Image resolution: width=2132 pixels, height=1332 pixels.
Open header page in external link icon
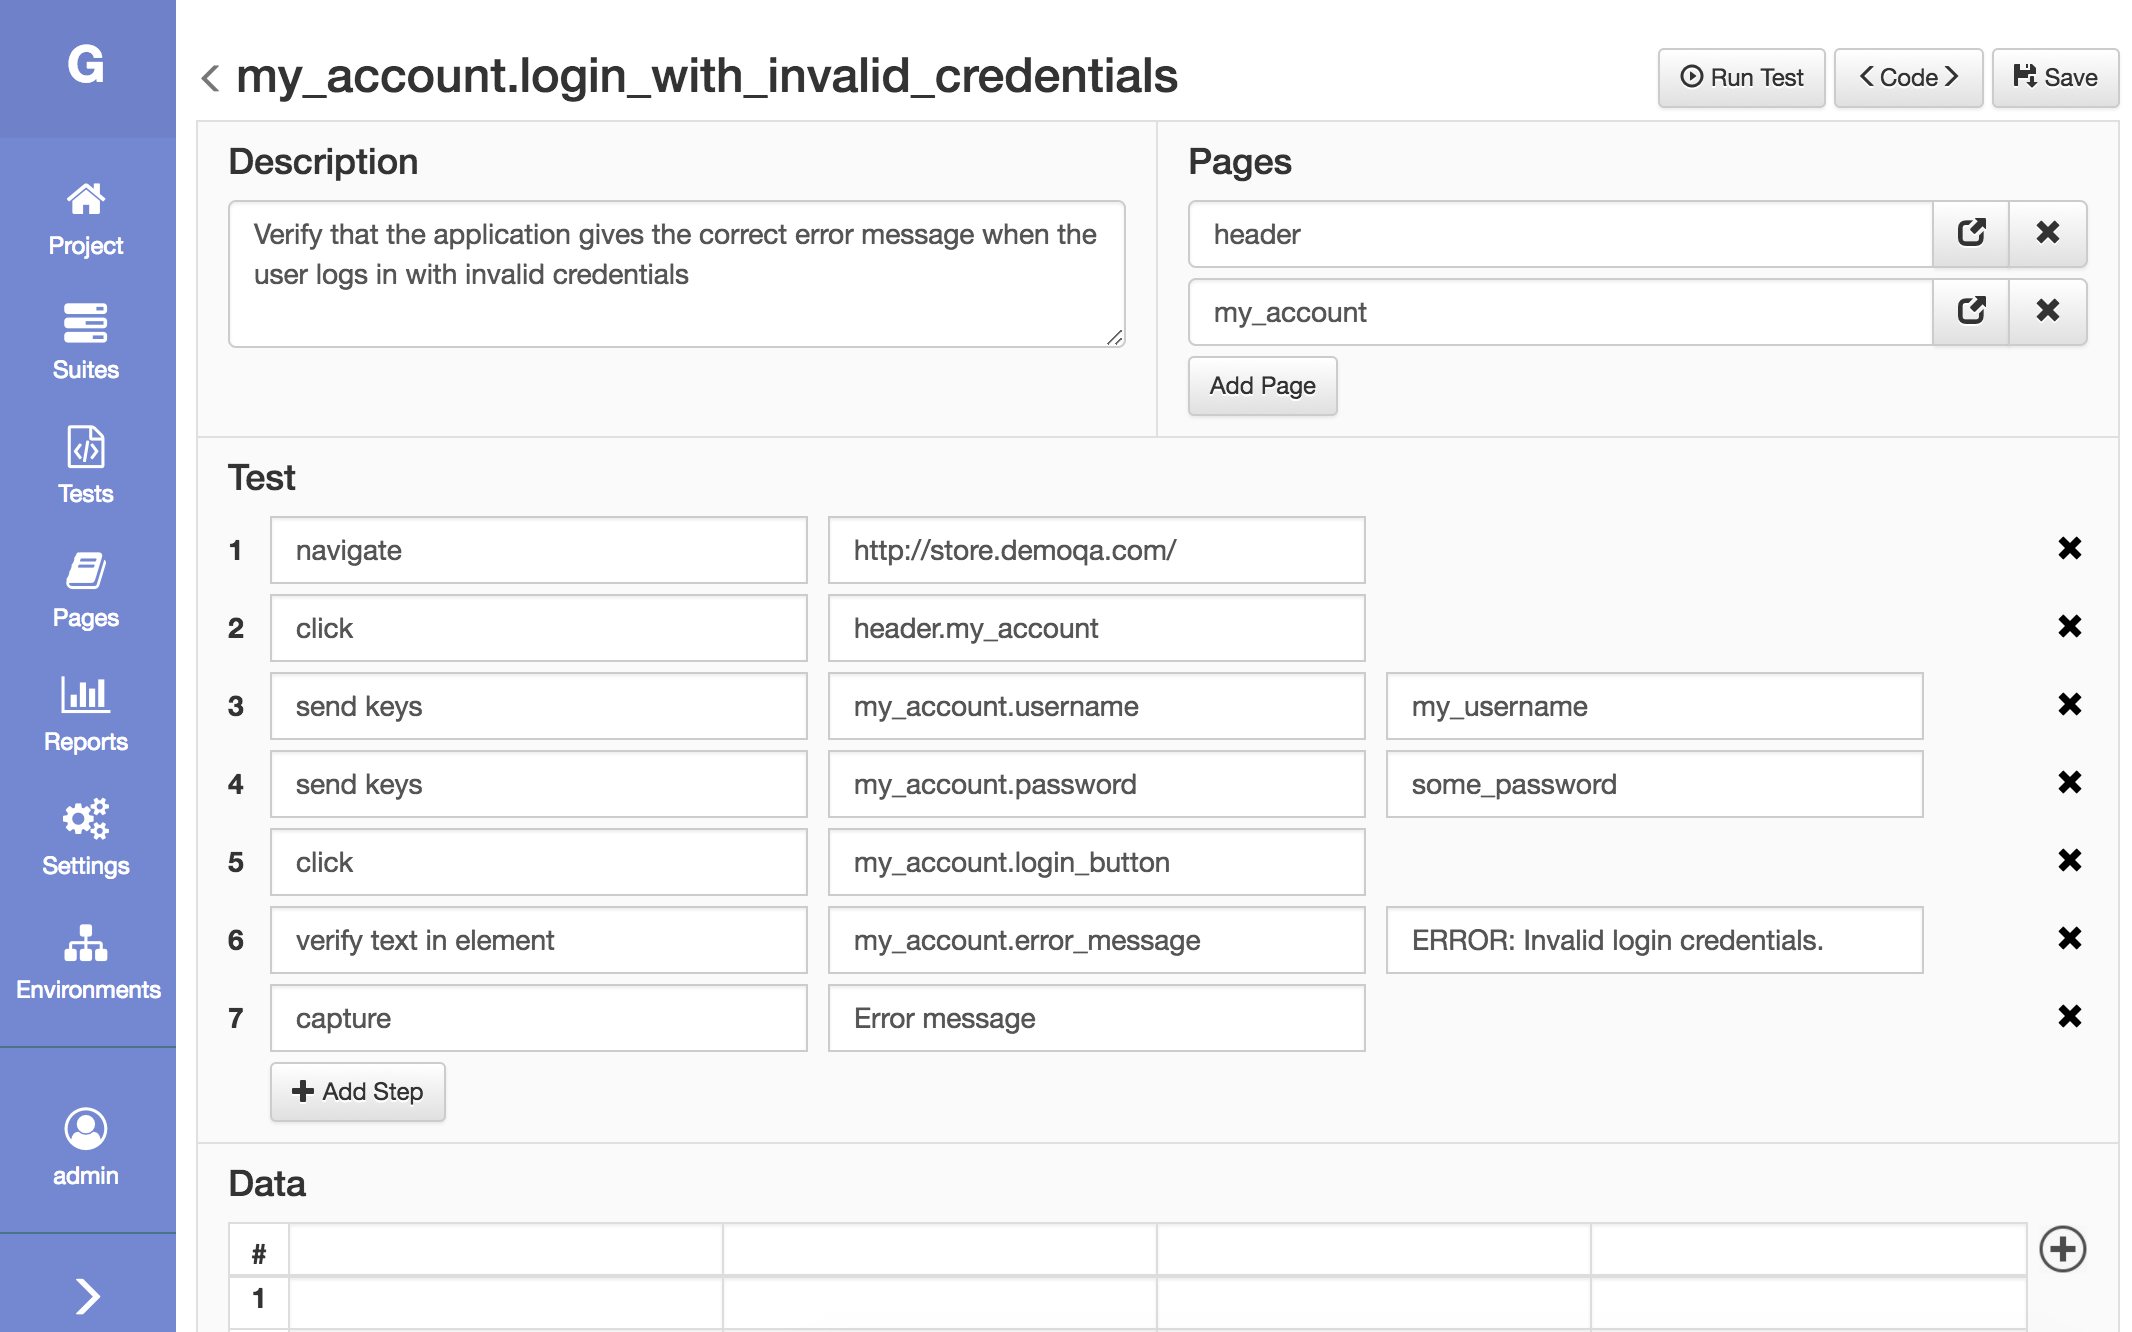click(1970, 234)
